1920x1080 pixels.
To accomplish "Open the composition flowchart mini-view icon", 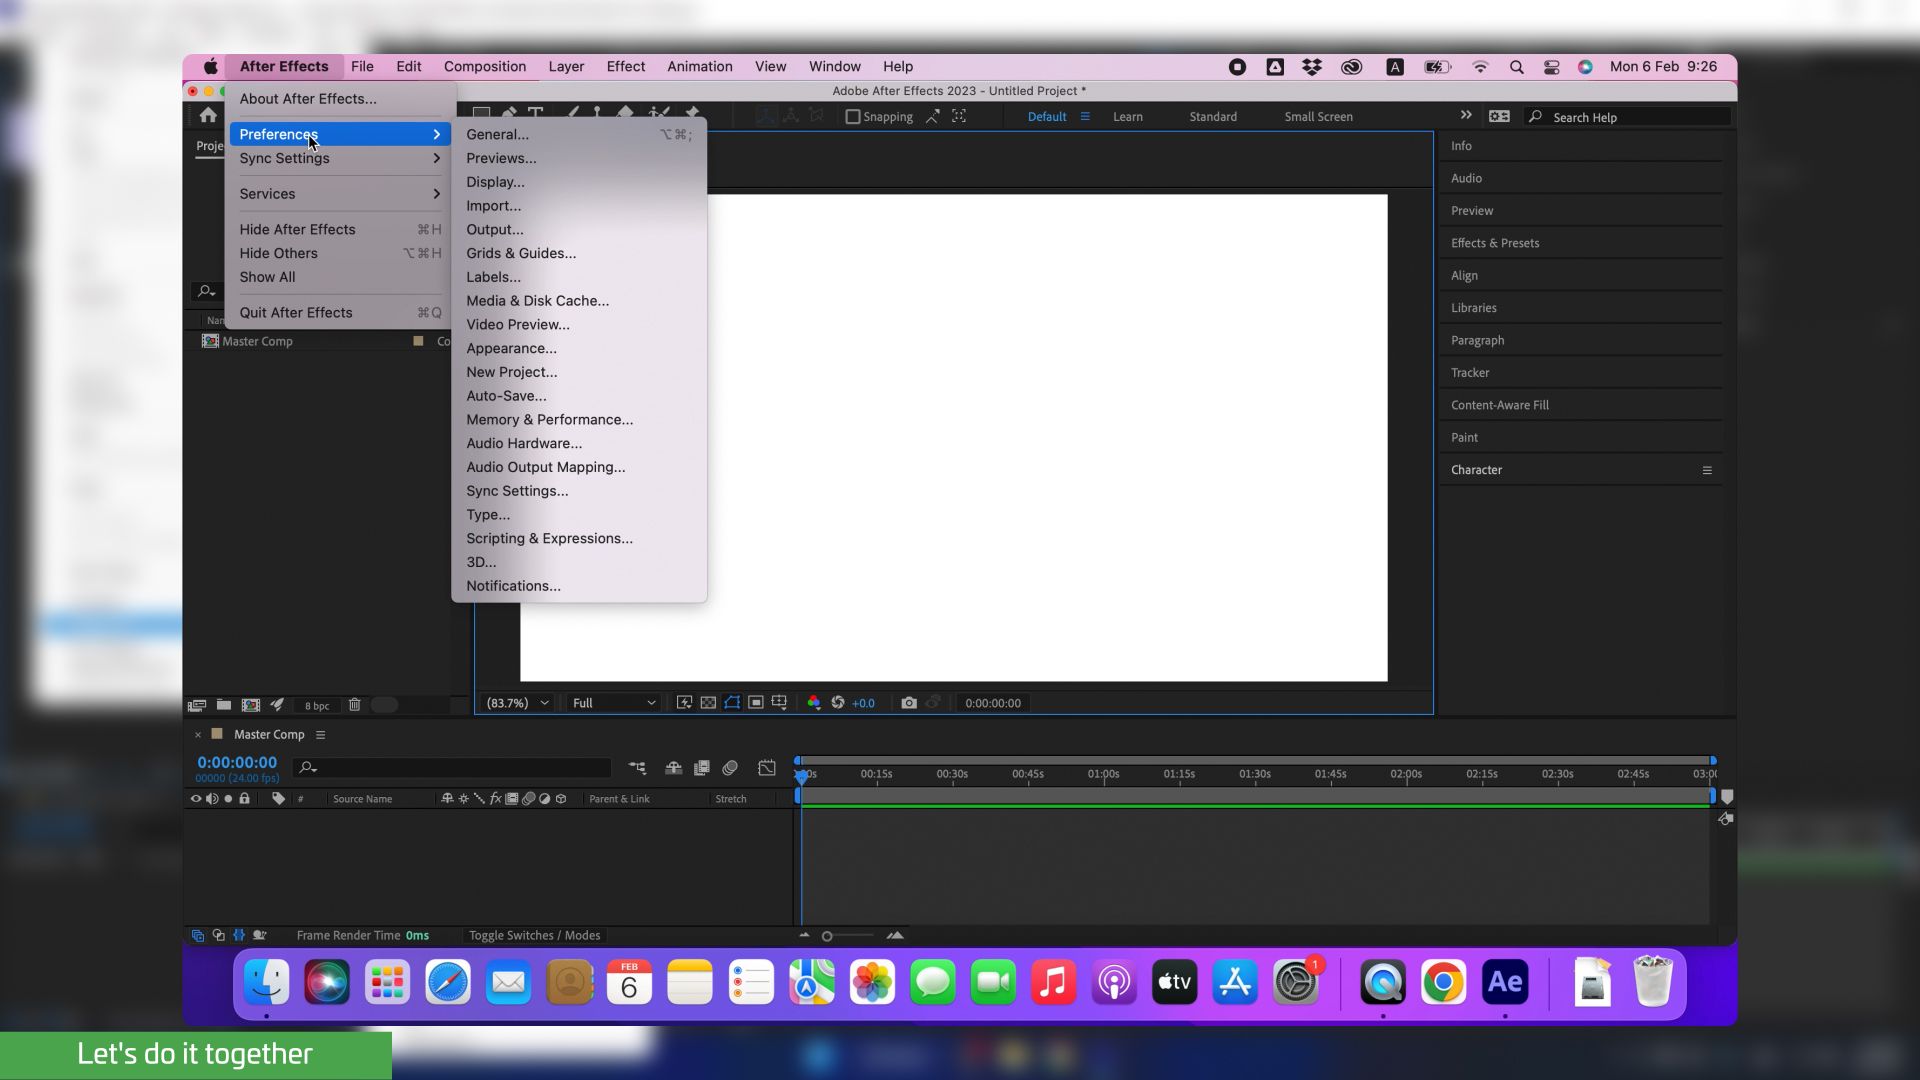I will [637, 768].
